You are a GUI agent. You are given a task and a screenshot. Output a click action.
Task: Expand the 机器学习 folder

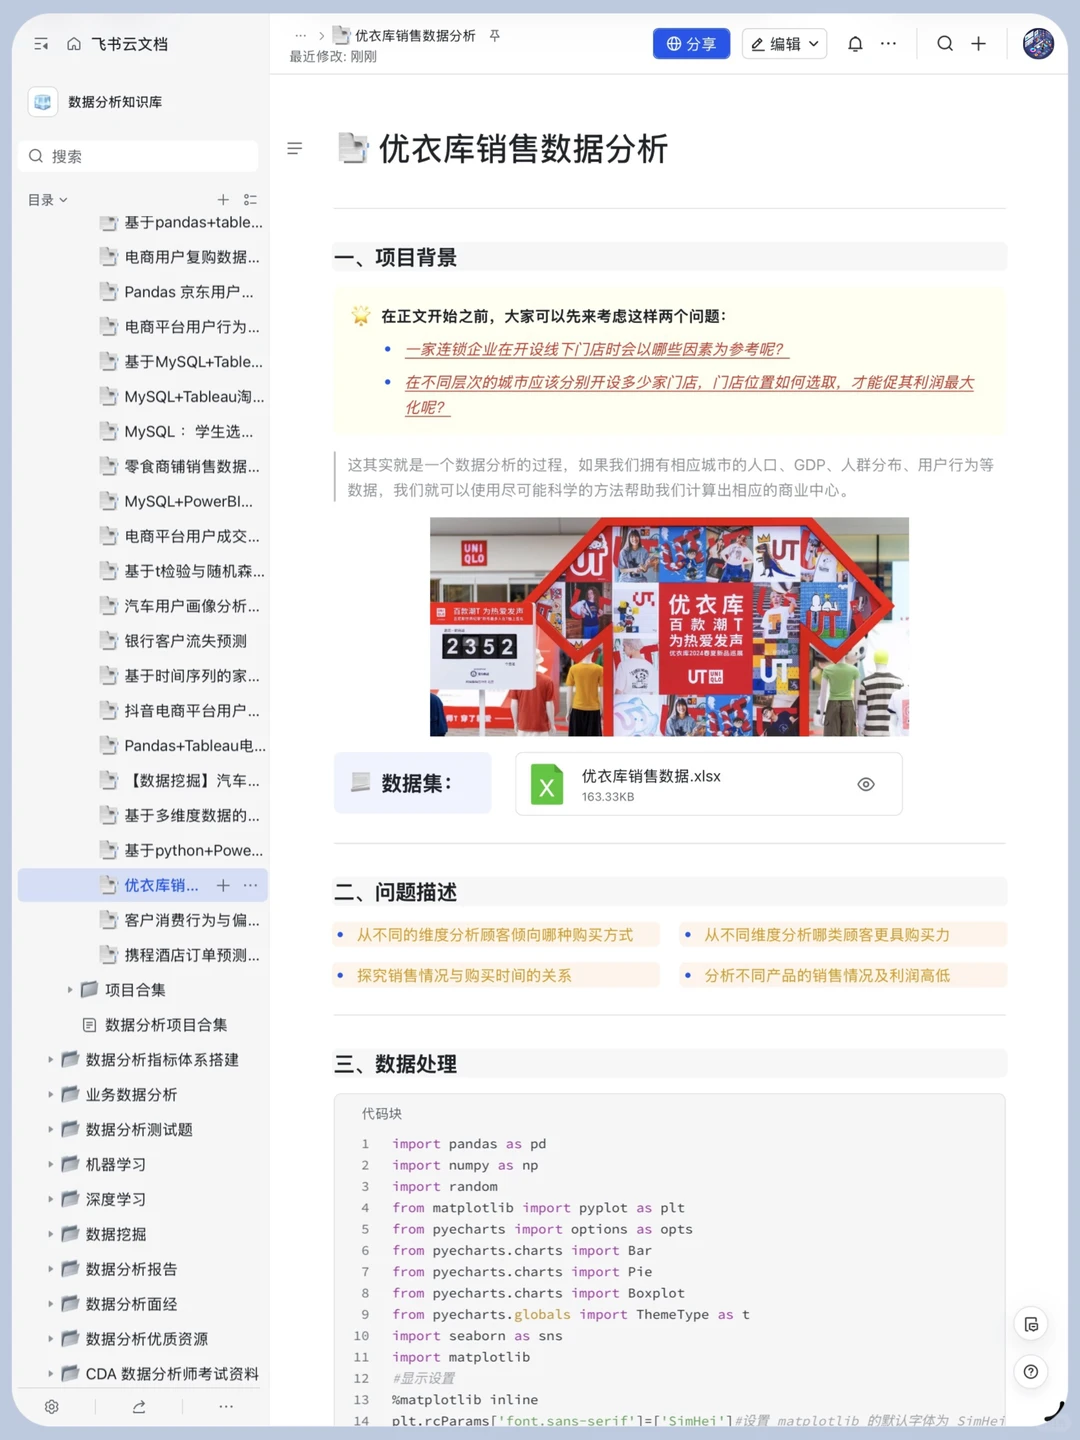point(51,1165)
